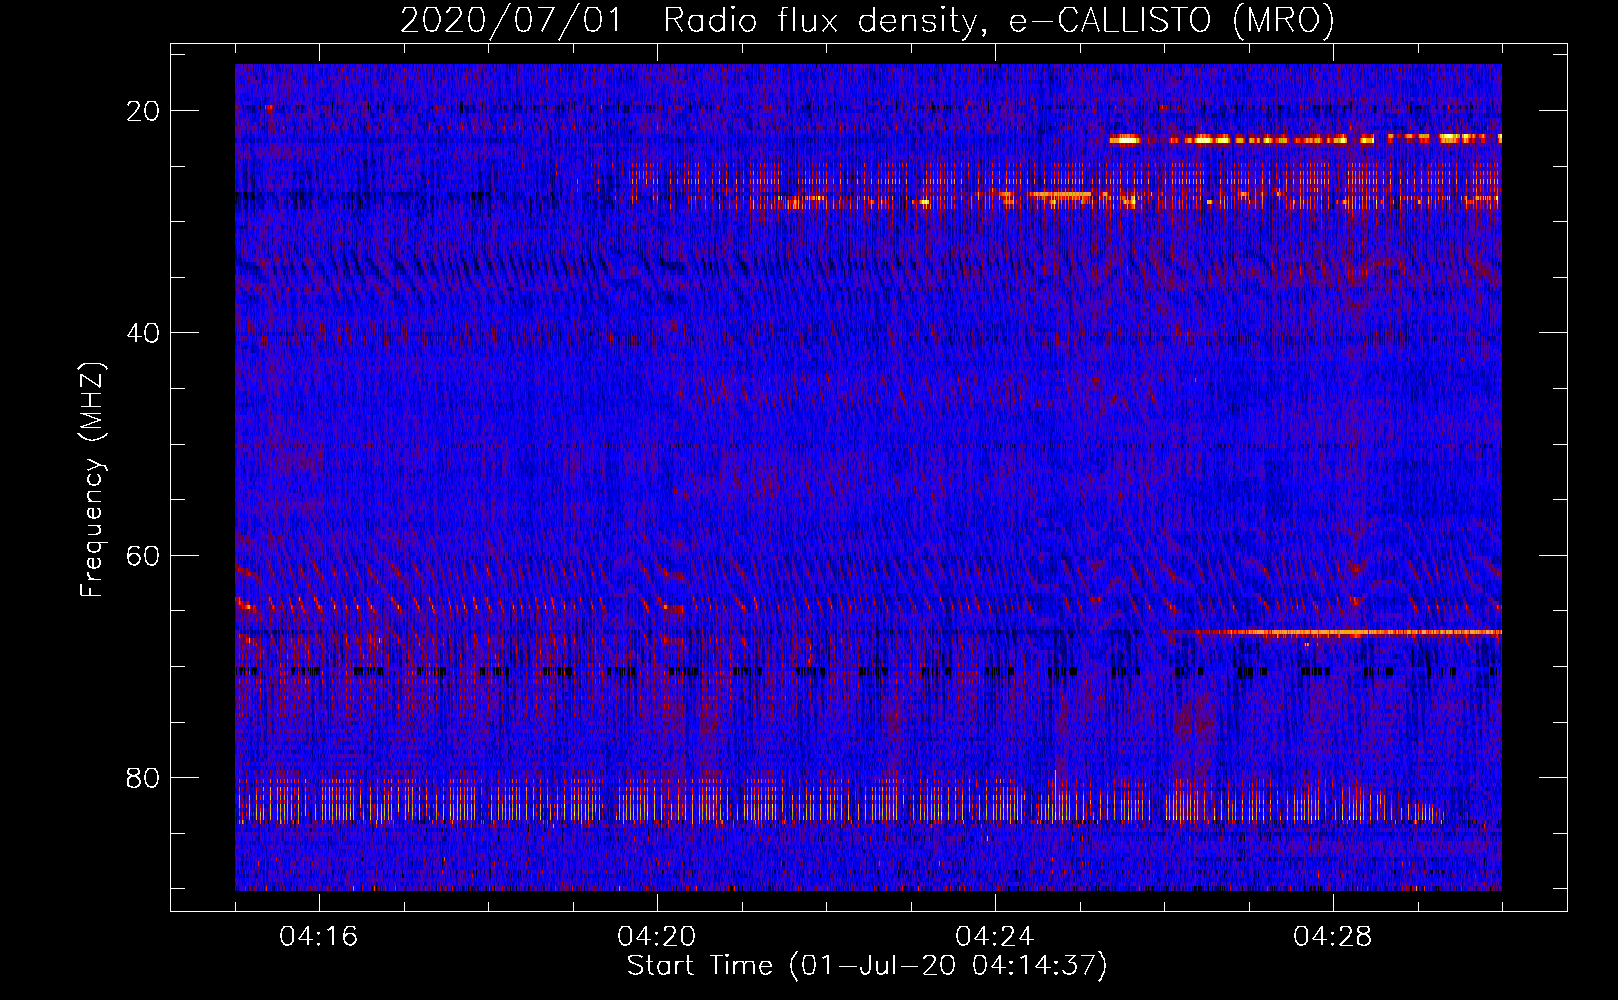Click the 04:16 time tick label
The width and height of the screenshot is (1618, 1000).
[319, 936]
